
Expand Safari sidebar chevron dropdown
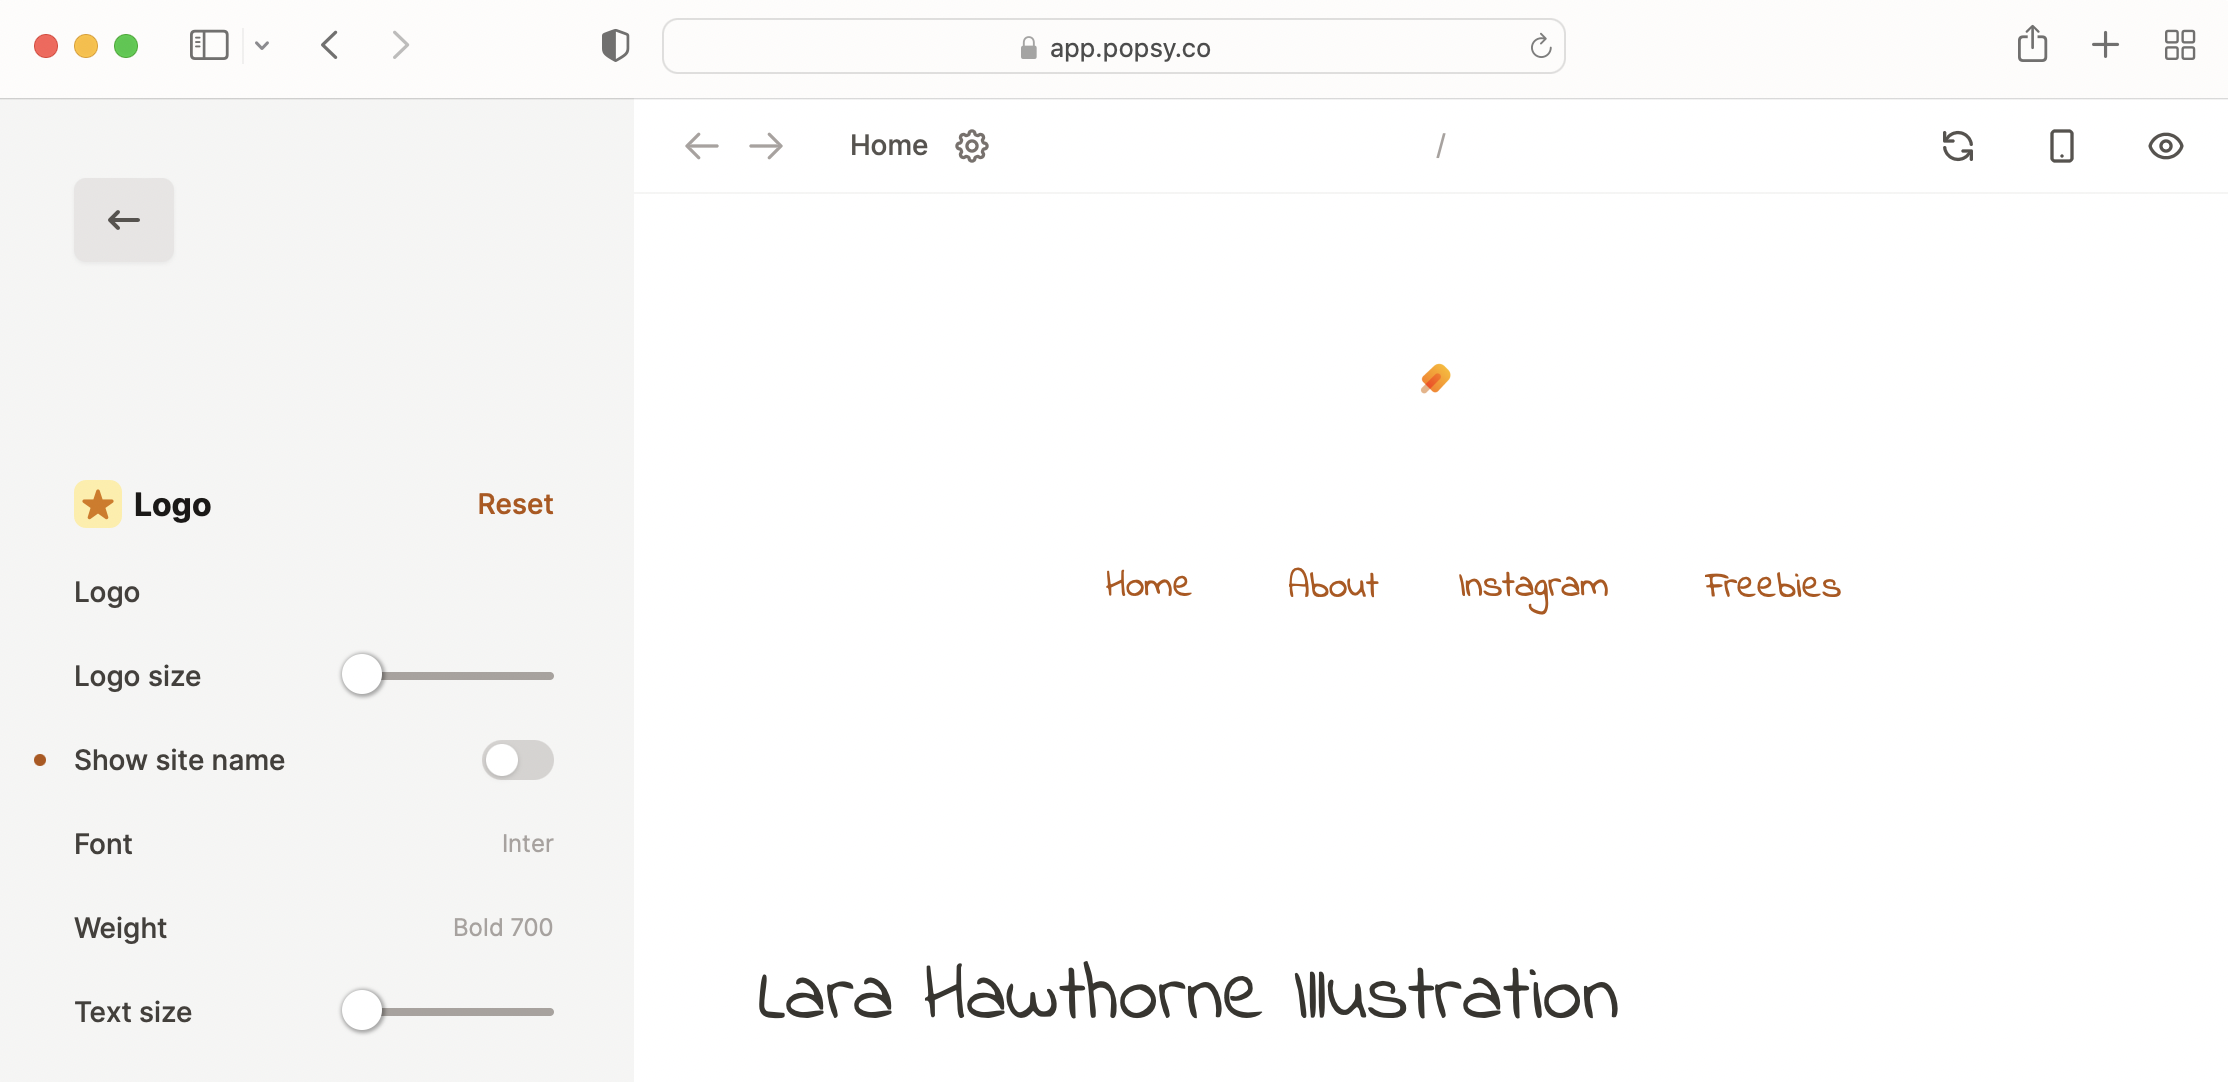pos(262,46)
